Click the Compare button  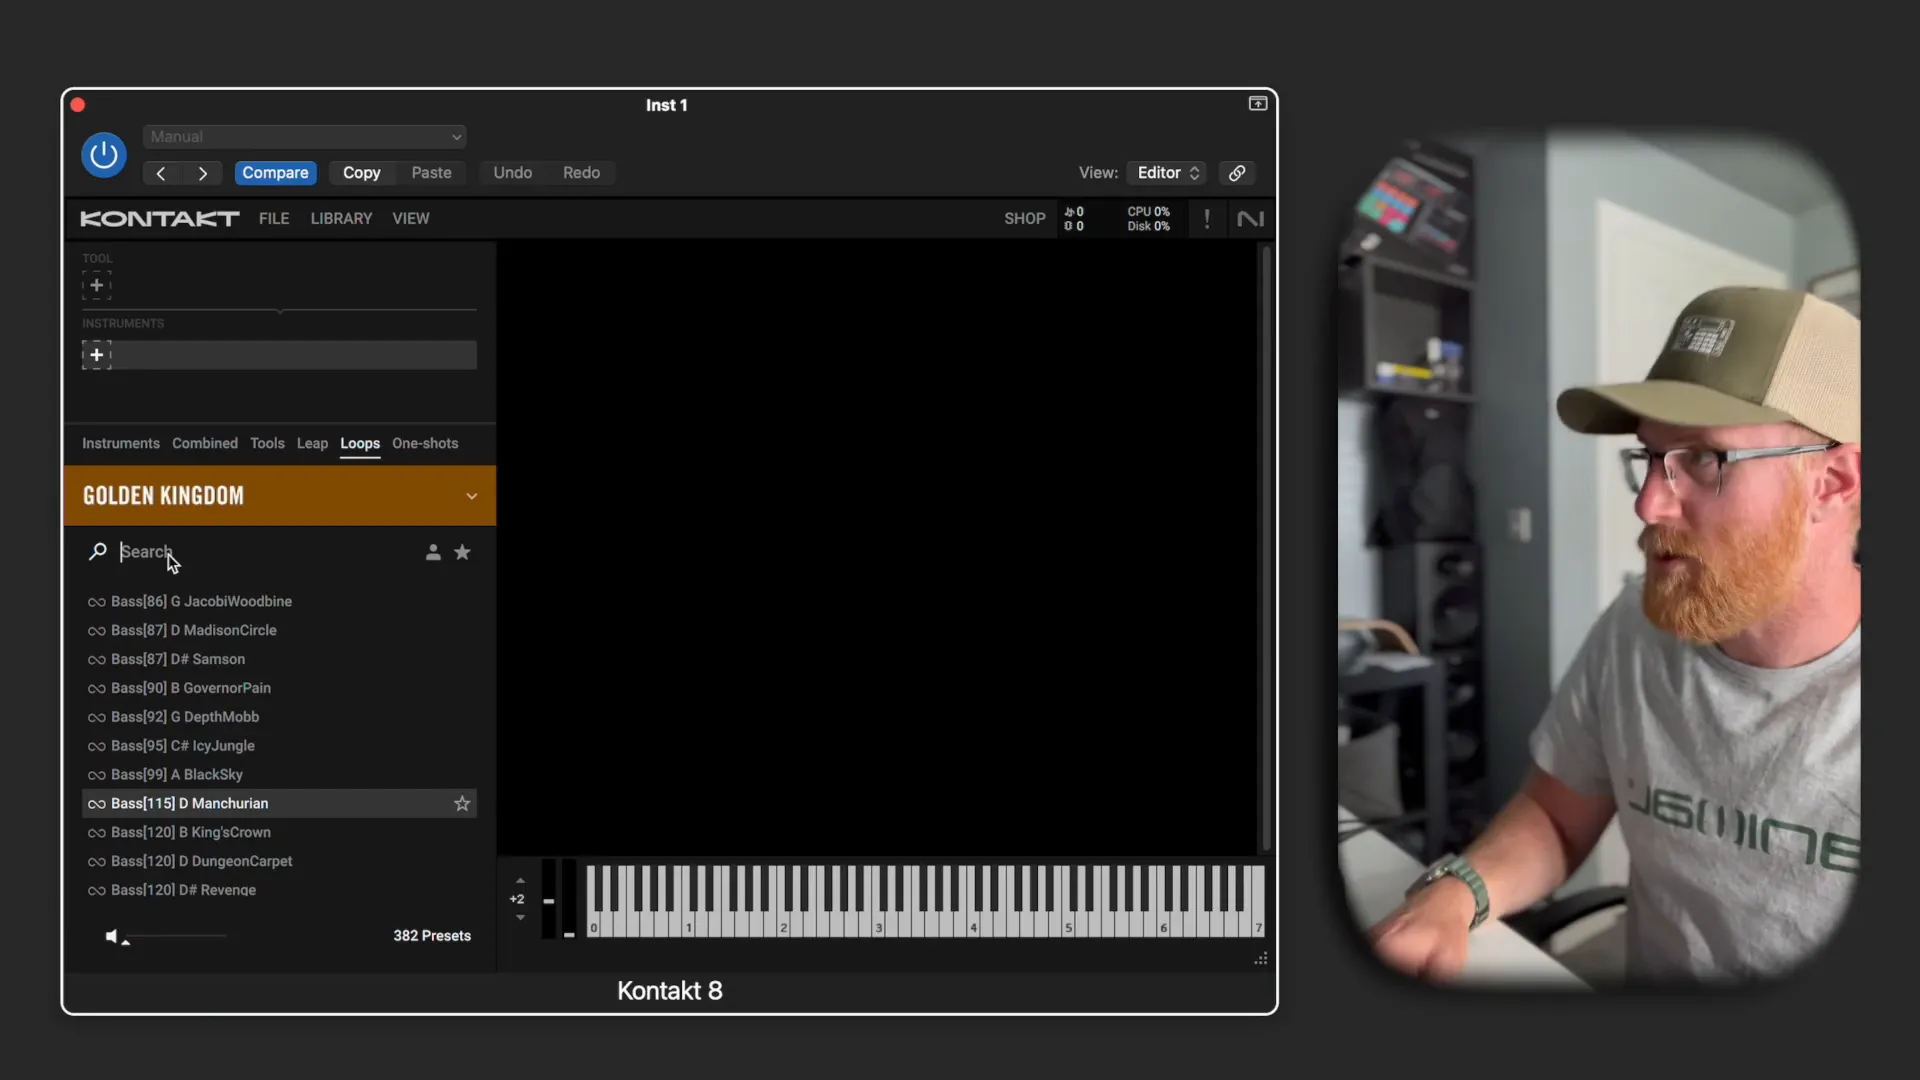(275, 173)
